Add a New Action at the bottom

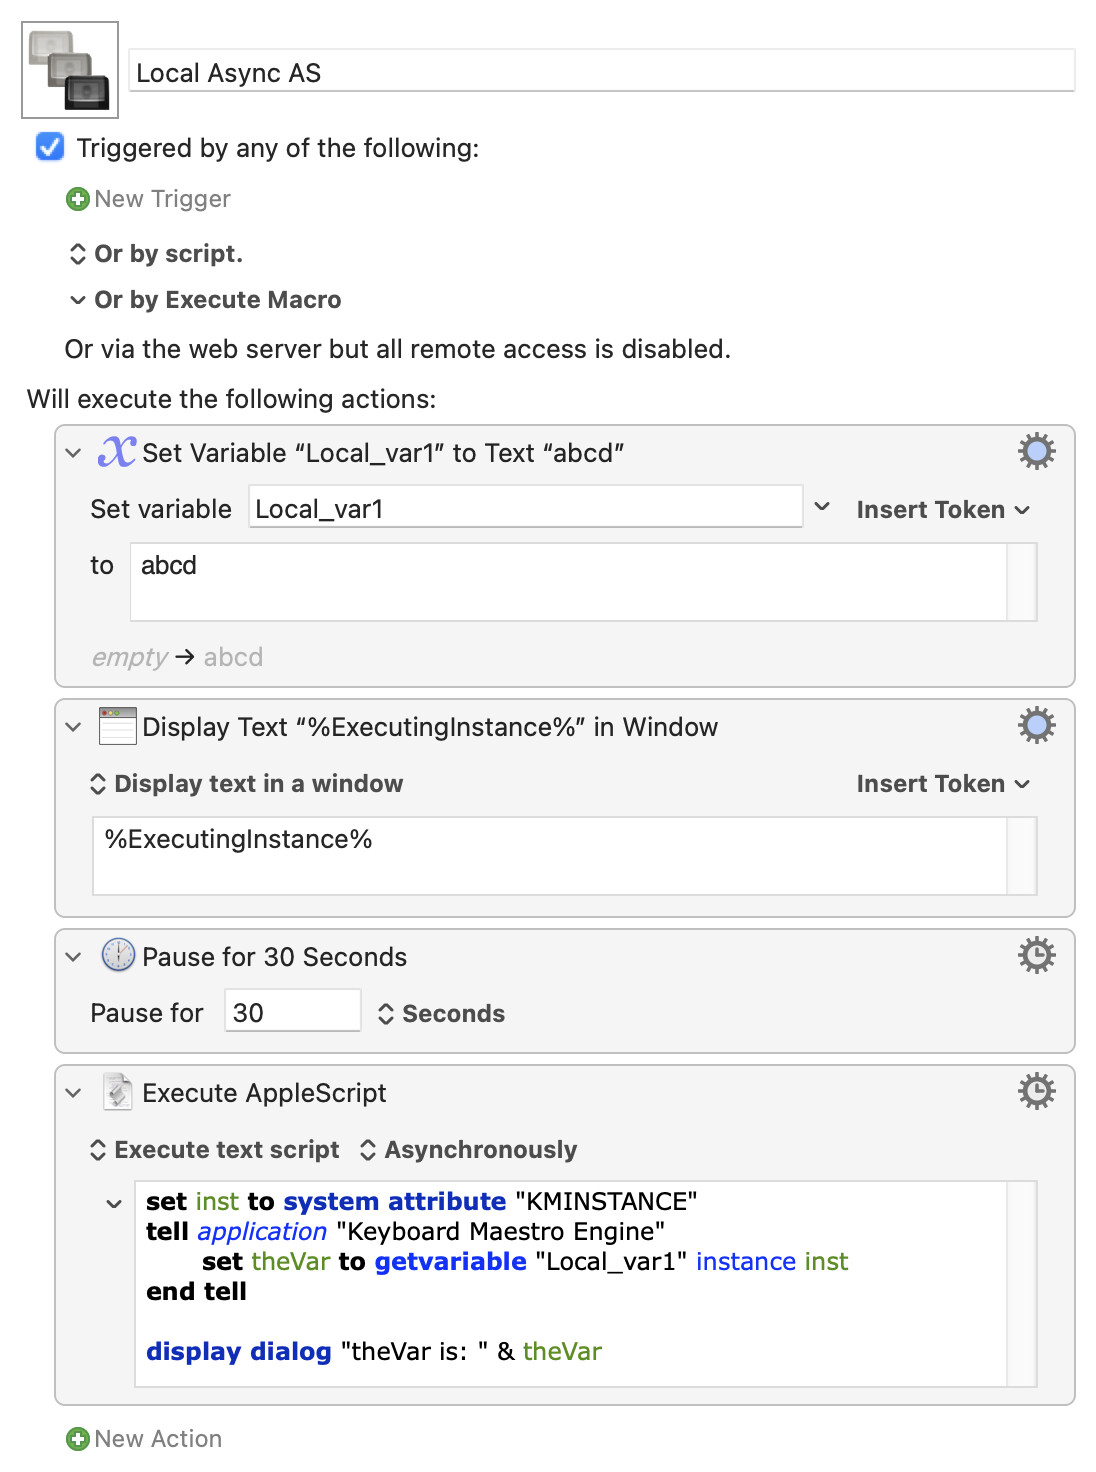(x=144, y=1439)
